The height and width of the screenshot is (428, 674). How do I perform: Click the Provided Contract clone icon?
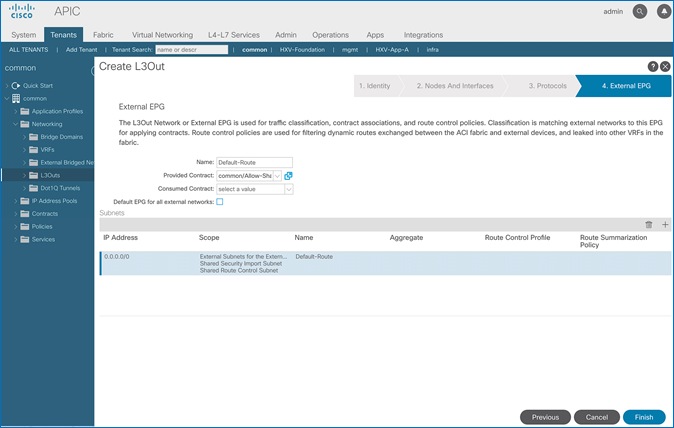pos(288,176)
